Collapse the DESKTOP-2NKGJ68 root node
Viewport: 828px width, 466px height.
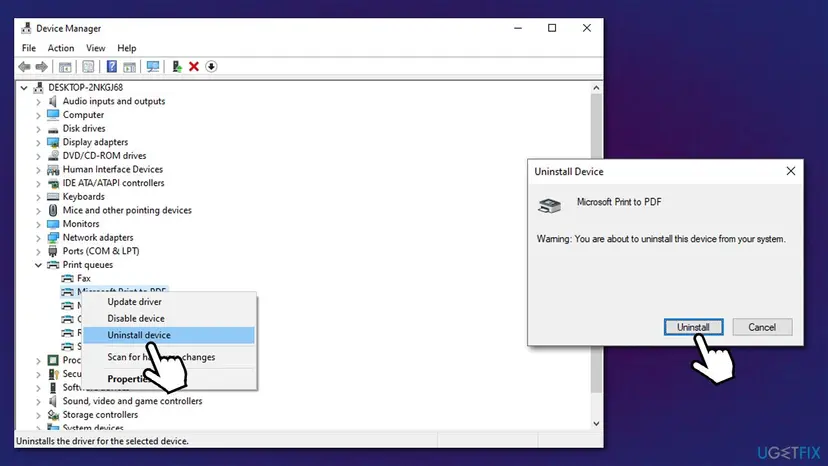[x=24, y=88]
